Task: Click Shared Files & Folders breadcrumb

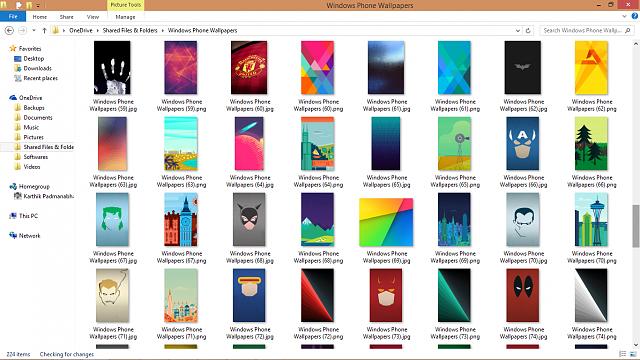Action: pos(130,31)
